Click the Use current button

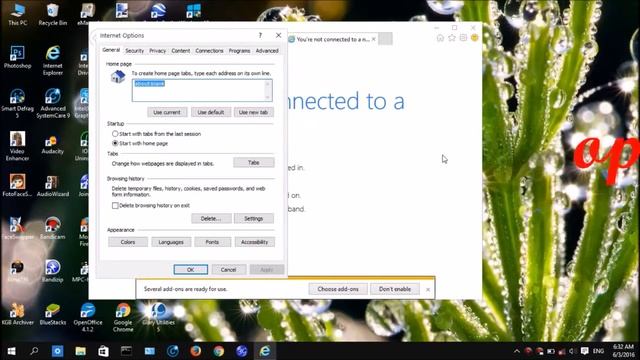(x=167, y=112)
